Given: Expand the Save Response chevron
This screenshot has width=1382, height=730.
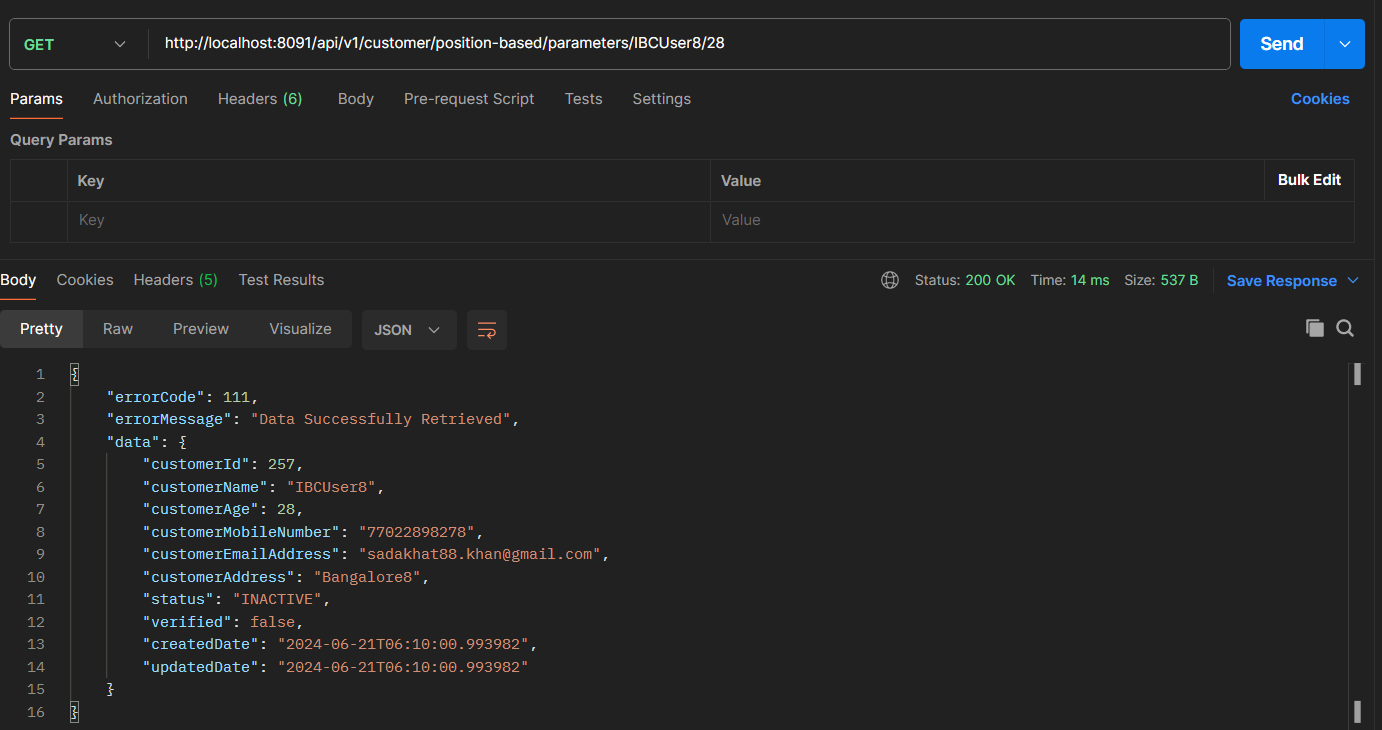Looking at the screenshot, I should tap(1353, 280).
